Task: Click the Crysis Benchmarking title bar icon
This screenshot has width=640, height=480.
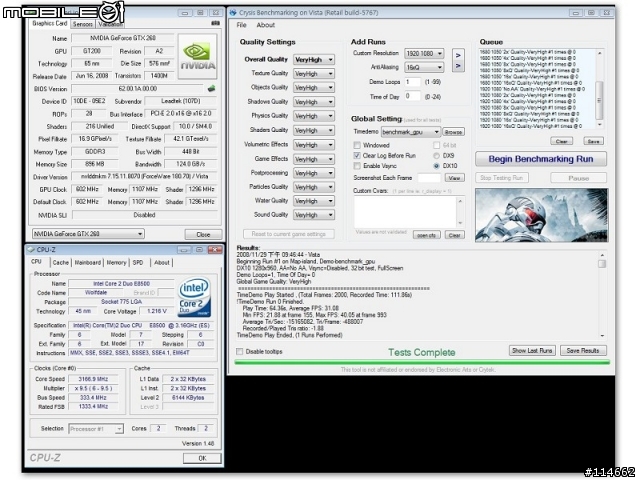Action: (233, 13)
